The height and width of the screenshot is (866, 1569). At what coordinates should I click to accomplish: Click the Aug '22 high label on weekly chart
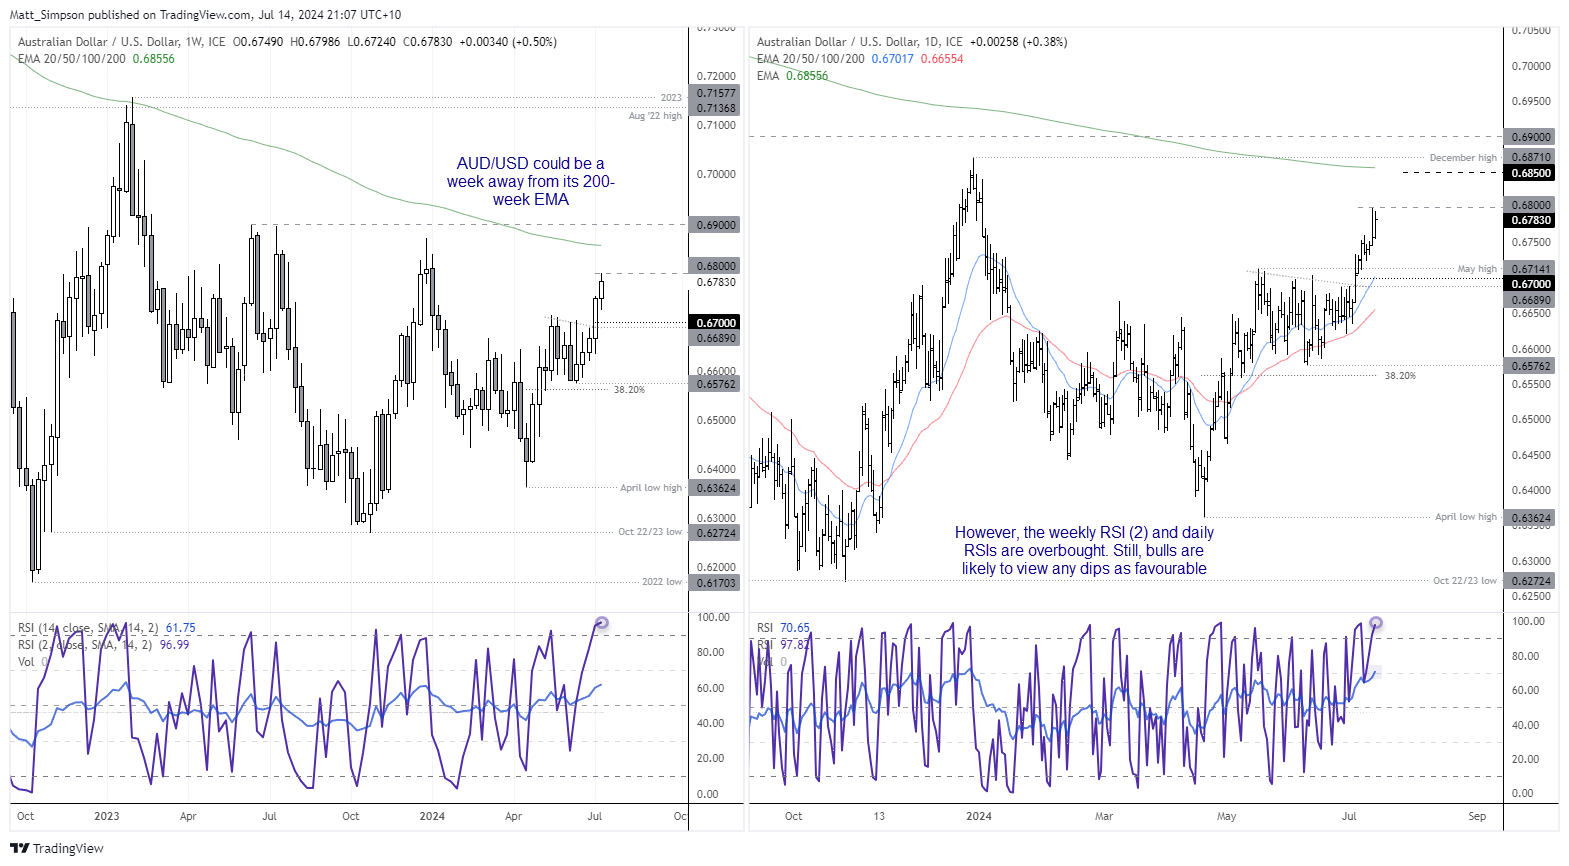[x=655, y=116]
